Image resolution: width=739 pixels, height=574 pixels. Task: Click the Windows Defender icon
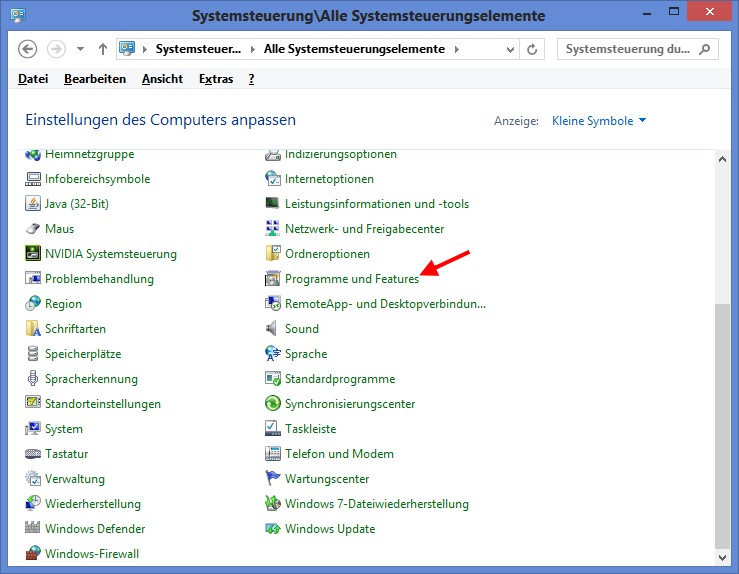click(x=33, y=529)
